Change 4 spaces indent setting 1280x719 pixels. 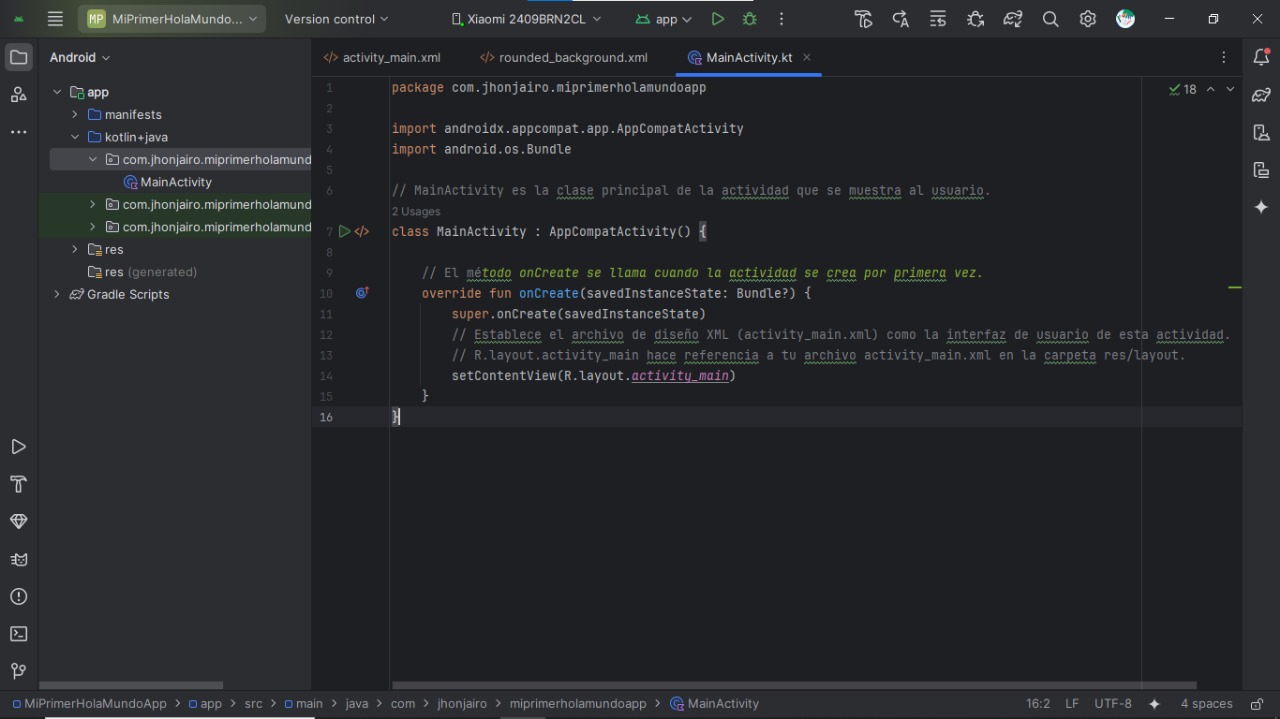[1206, 704]
